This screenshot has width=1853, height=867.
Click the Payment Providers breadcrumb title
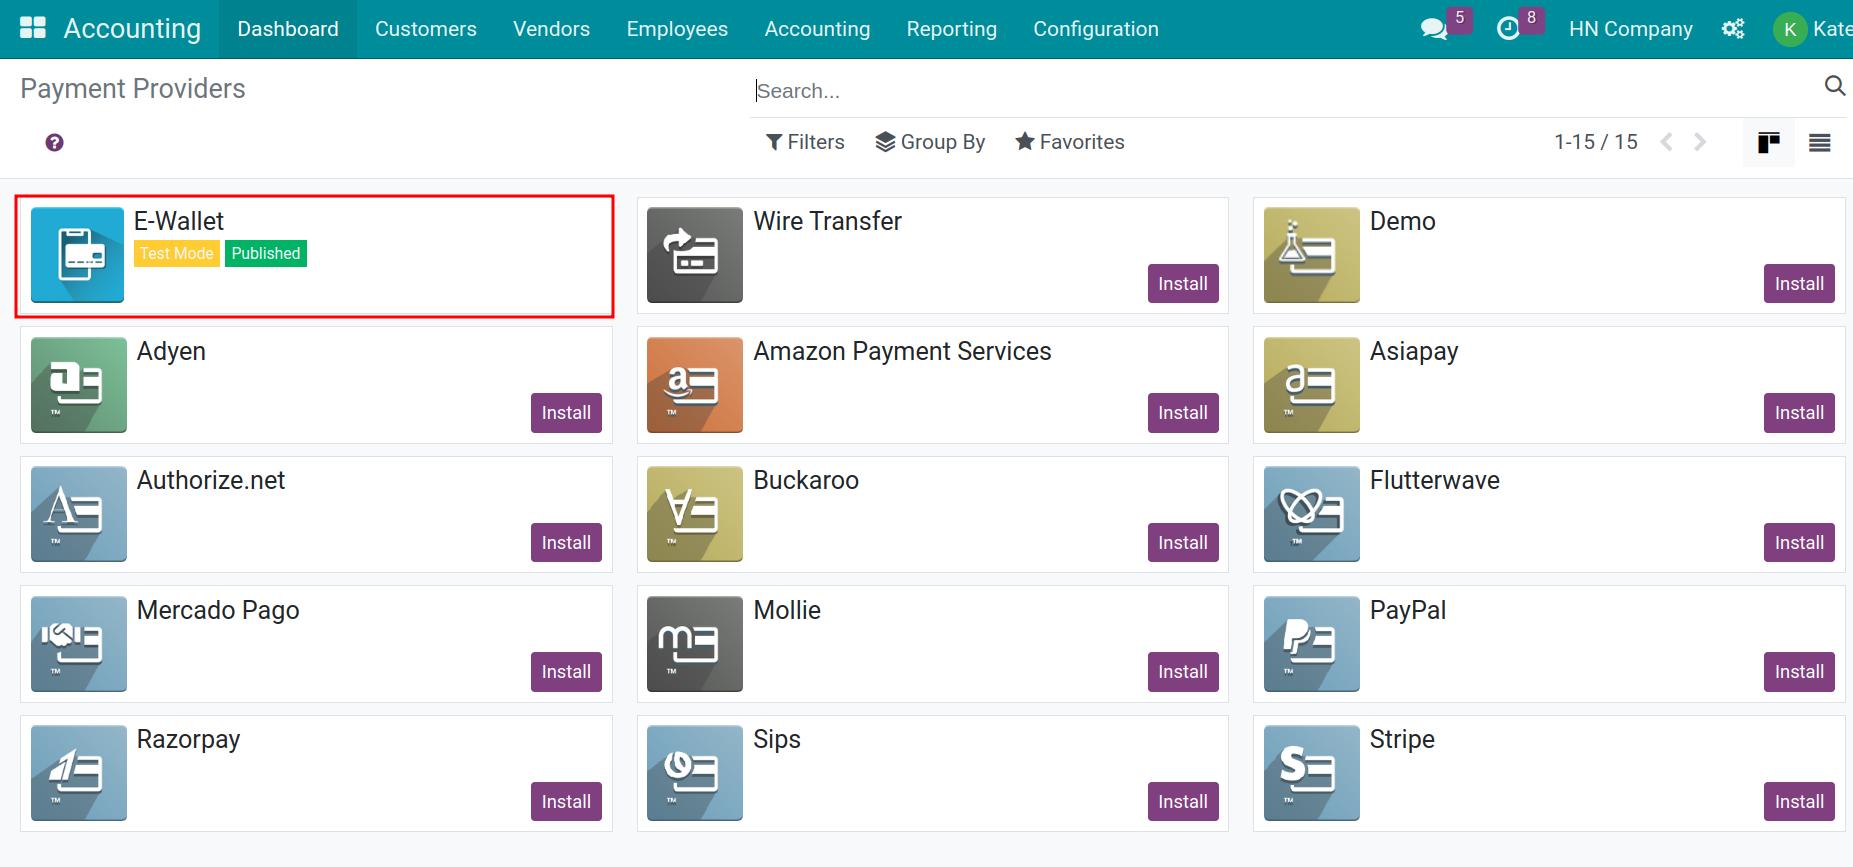[133, 89]
